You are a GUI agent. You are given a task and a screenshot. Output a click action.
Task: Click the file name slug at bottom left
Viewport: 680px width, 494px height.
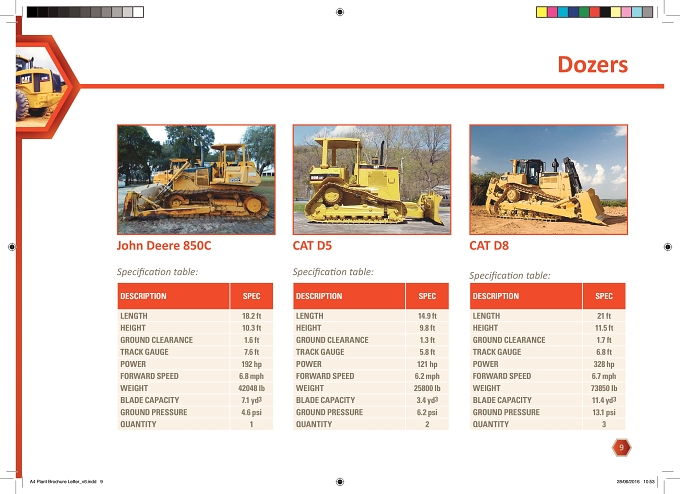[66, 481]
